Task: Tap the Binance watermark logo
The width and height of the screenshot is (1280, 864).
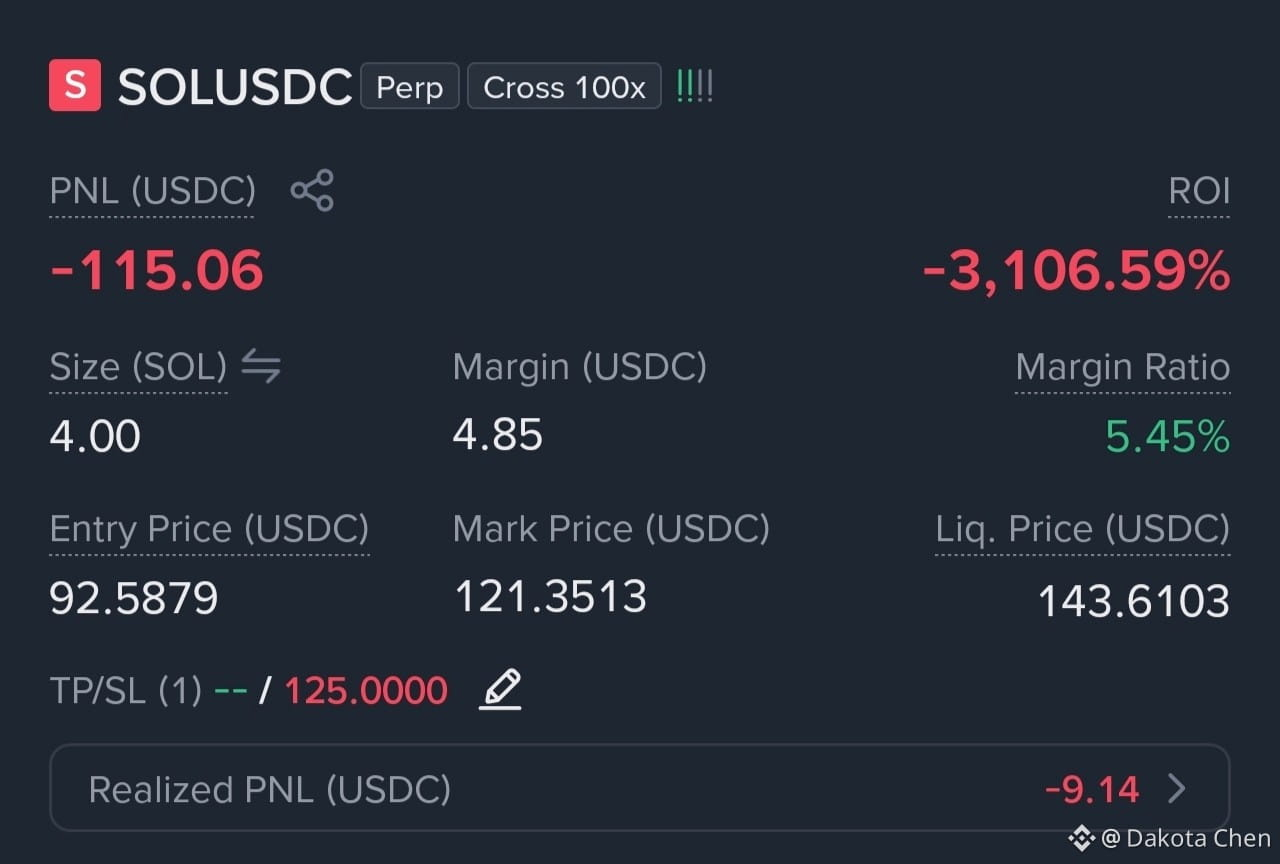Action: tap(1082, 837)
